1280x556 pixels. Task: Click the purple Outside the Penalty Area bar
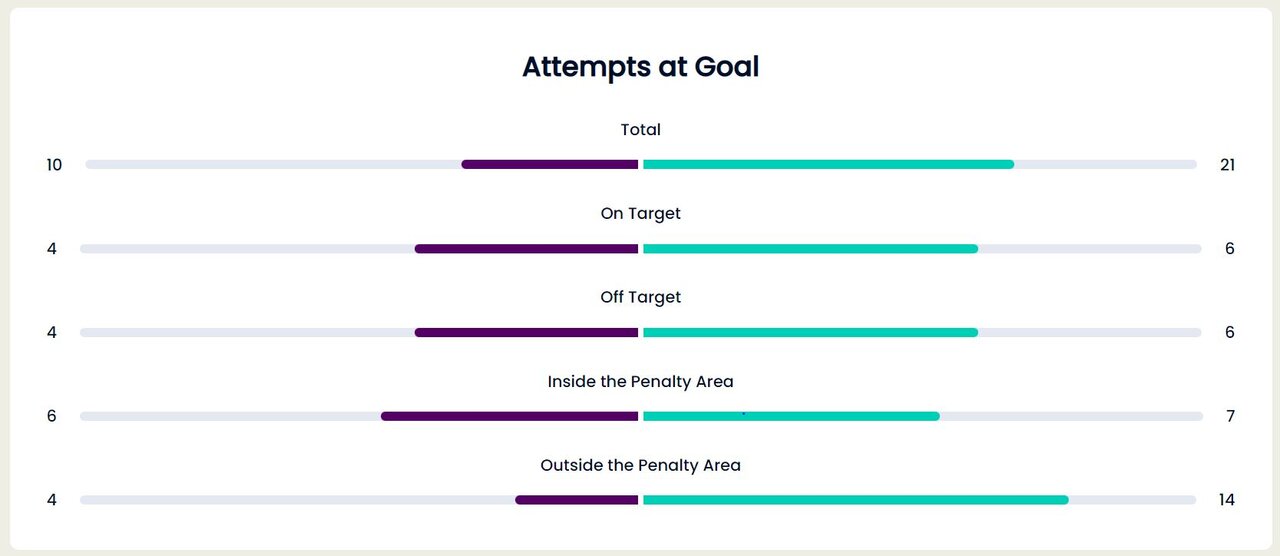tap(576, 500)
